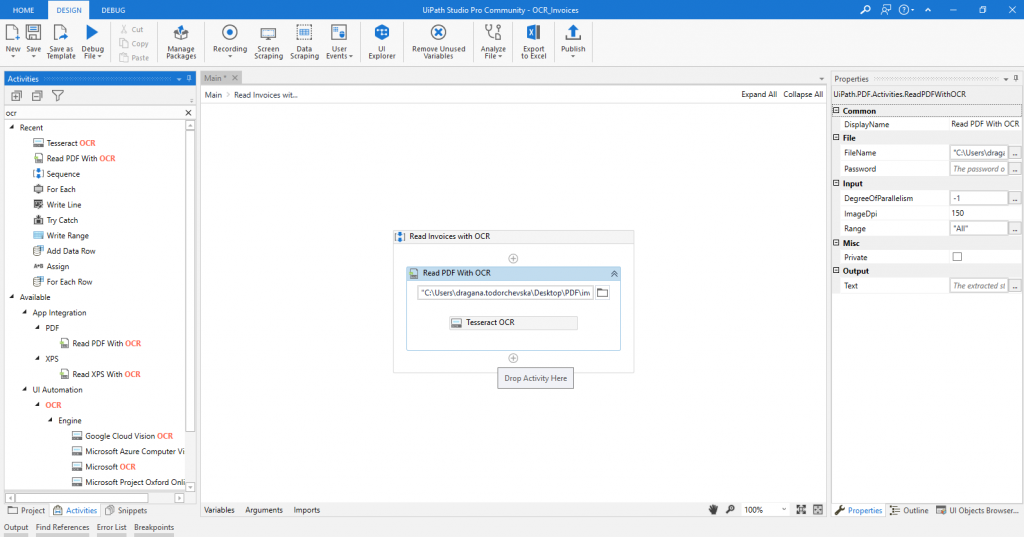
Task: Select Google Cloud Vision OCR activity
Action: click(122, 436)
